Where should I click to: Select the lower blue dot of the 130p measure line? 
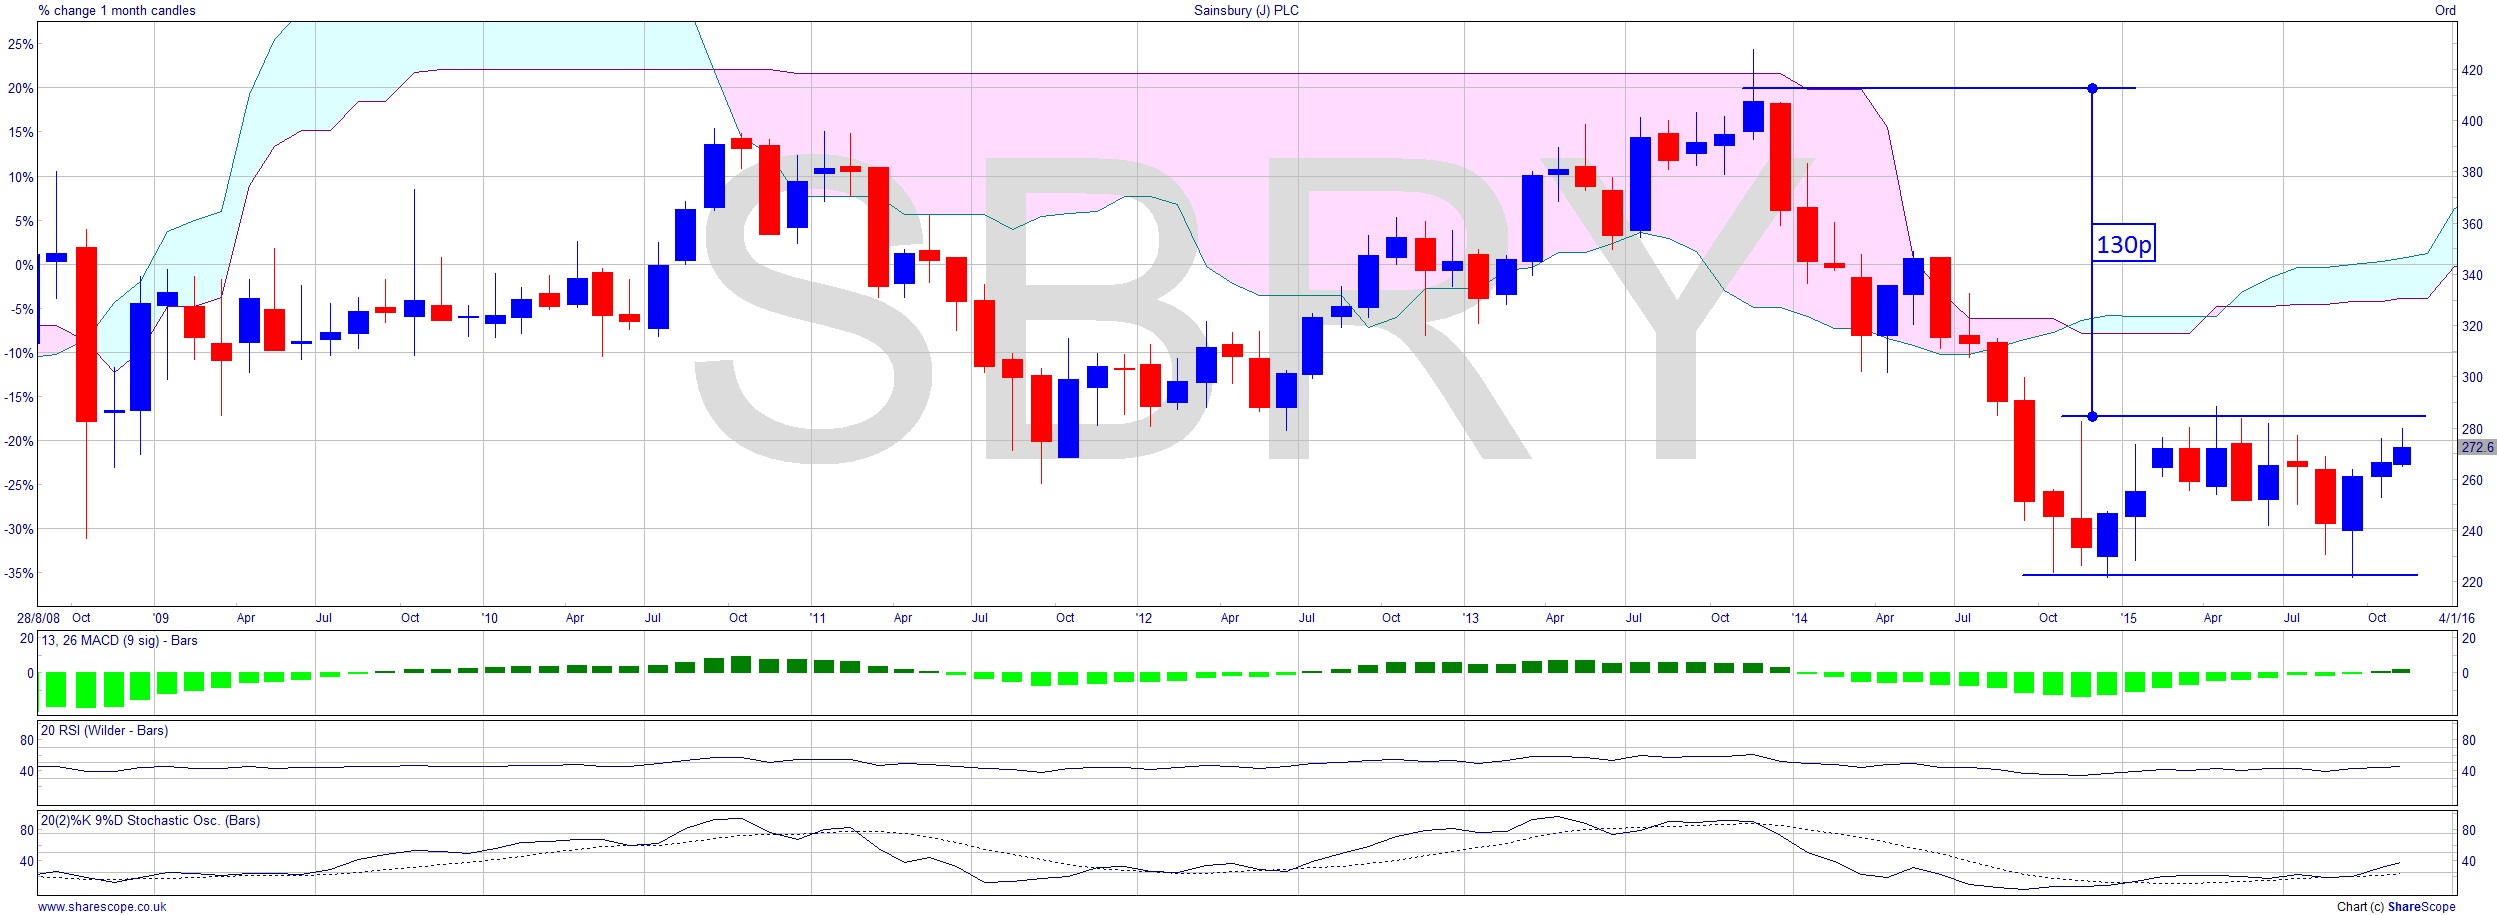point(2092,416)
